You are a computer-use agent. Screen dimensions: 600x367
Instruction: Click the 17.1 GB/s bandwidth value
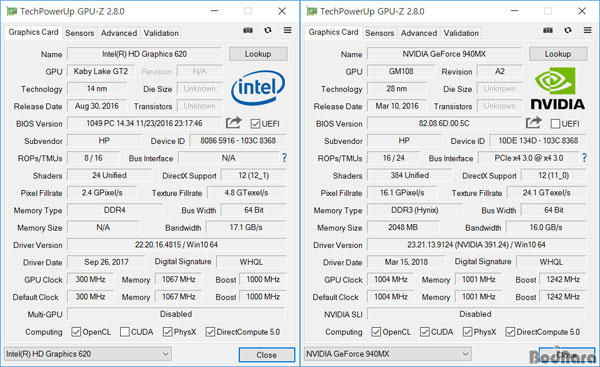click(x=246, y=227)
